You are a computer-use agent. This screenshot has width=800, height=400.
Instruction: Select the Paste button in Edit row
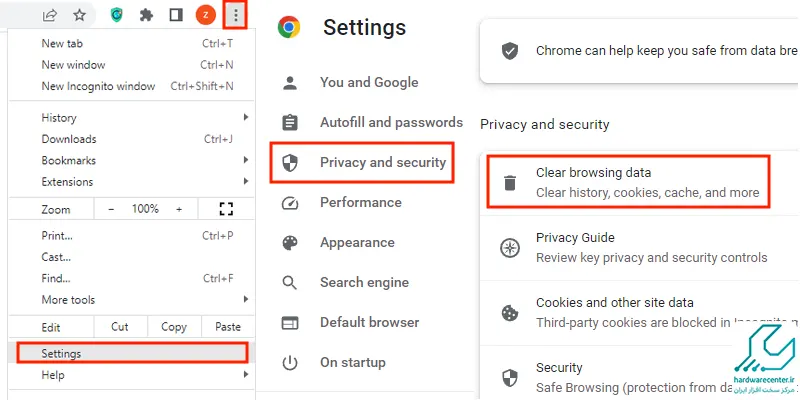(x=228, y=327)
